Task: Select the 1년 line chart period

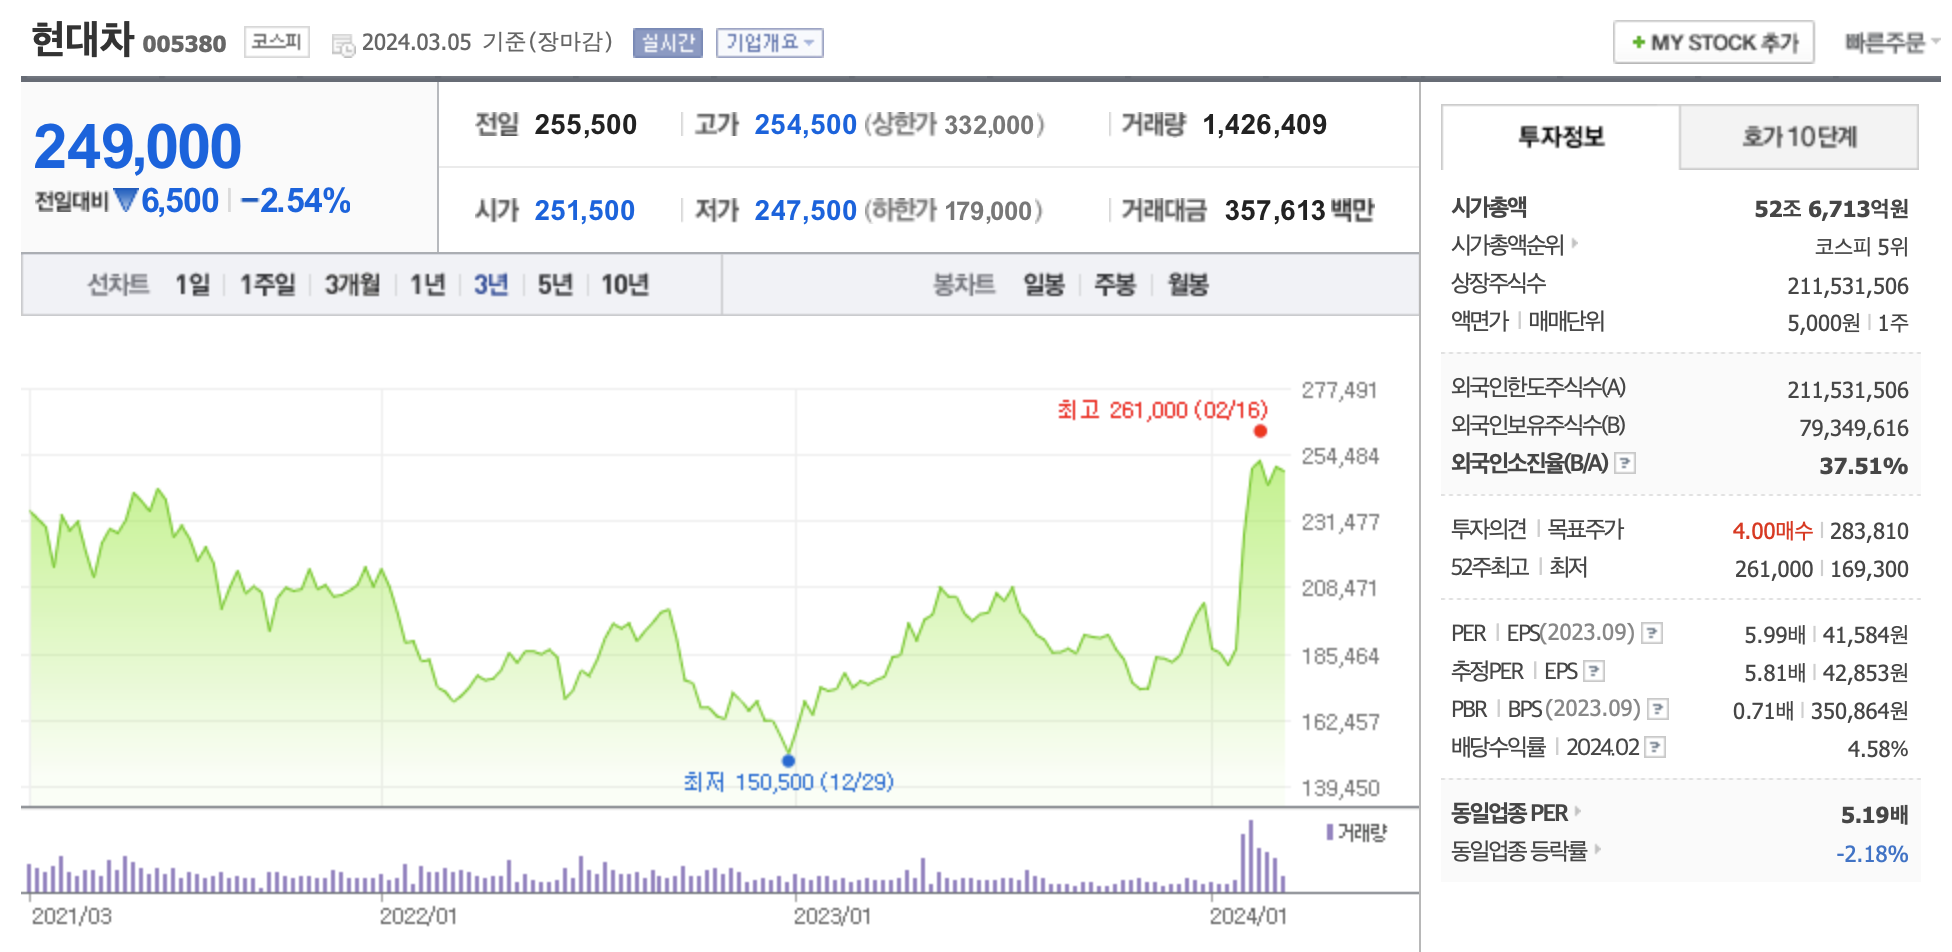Action: [427, 285]
